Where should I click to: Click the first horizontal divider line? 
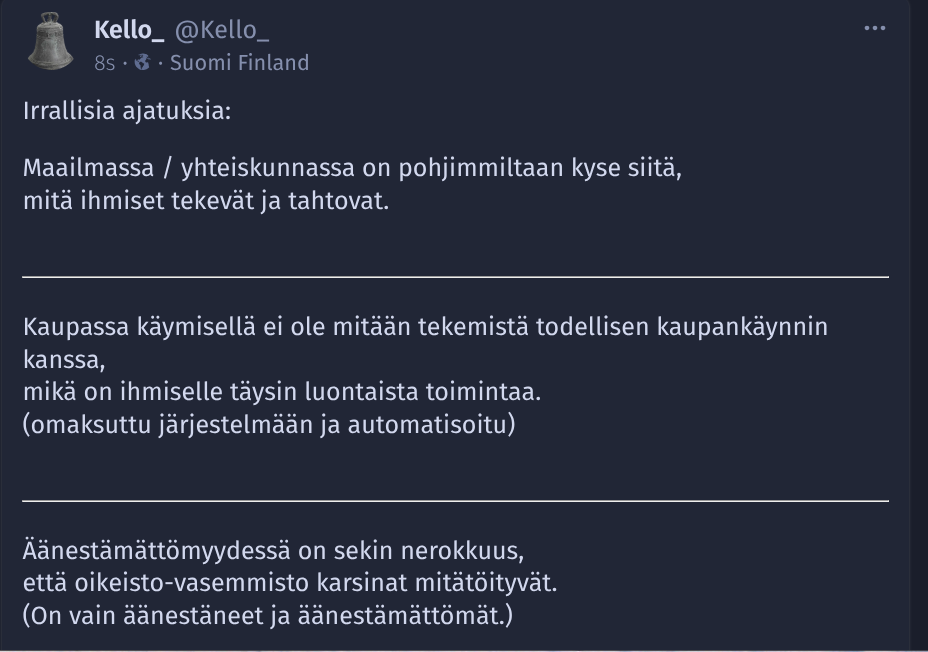(455, 276)
